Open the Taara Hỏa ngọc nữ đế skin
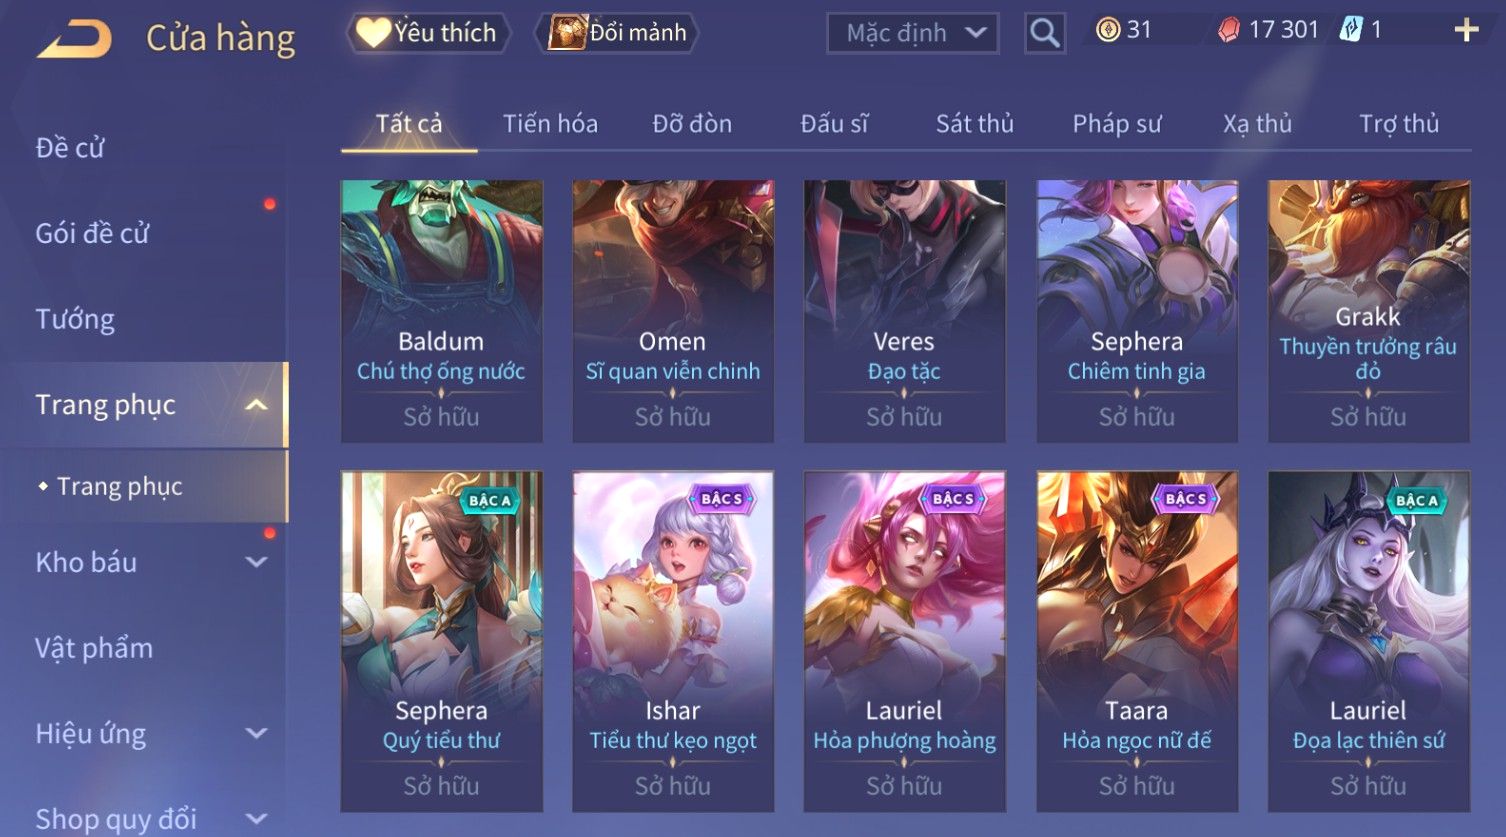The width and height of the screenshot is (1506, 837). (x=1137, y=641)
